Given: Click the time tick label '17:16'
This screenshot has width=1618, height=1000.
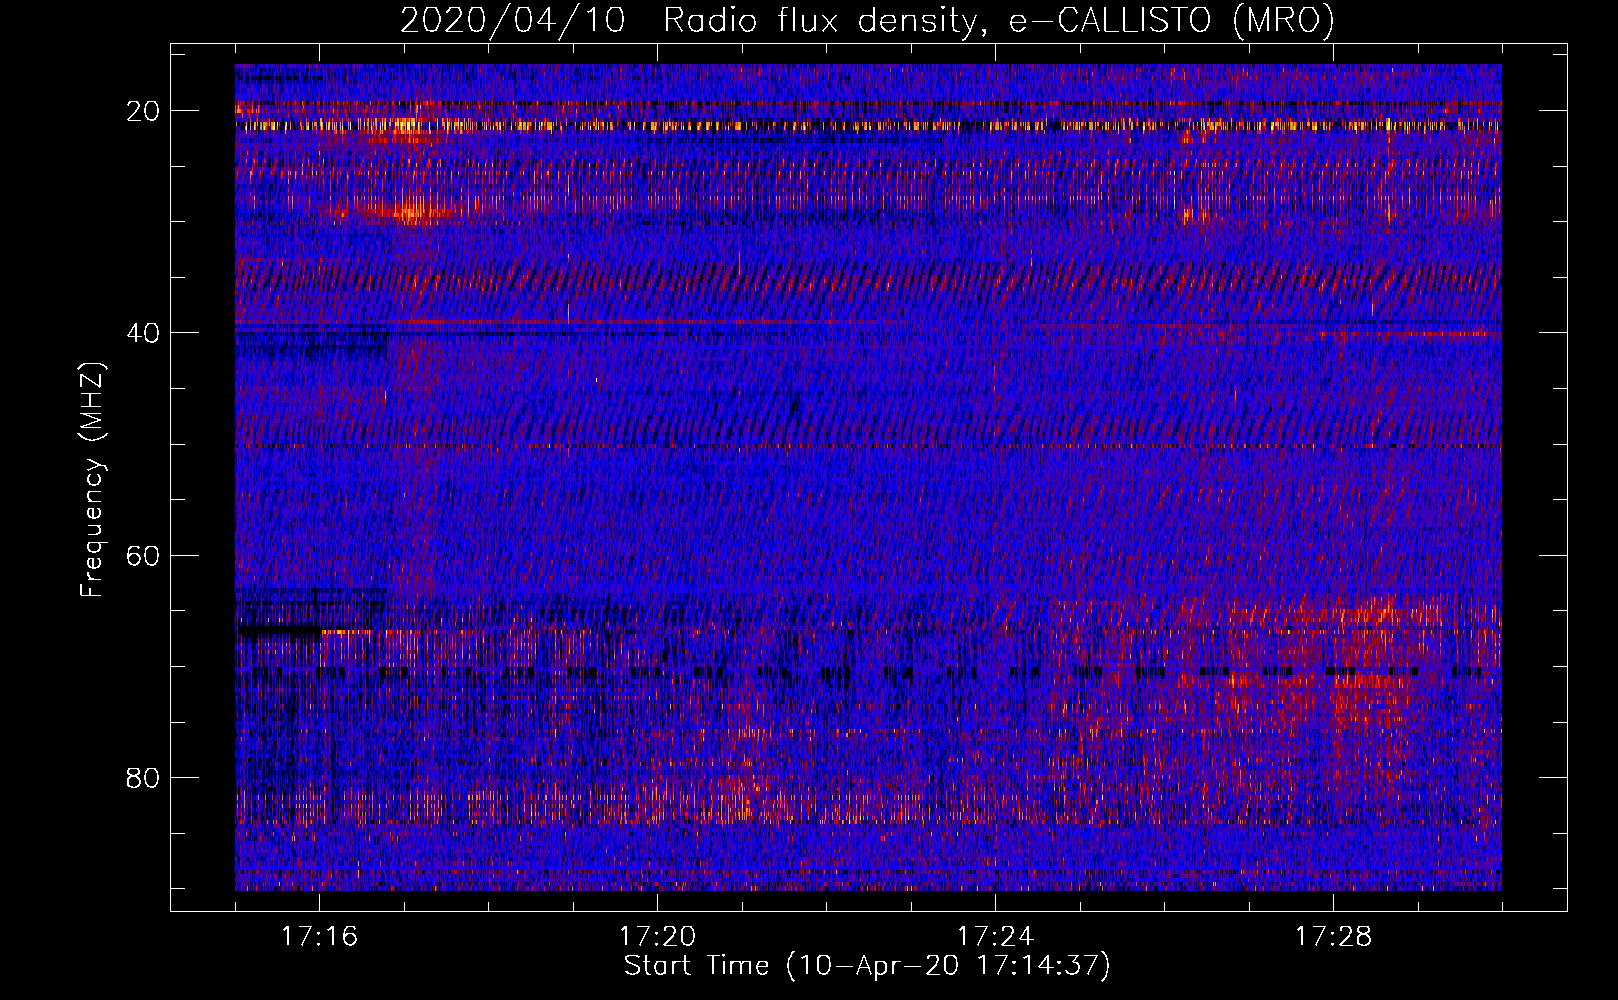Looking at the screenshot, I should (319, 937).
